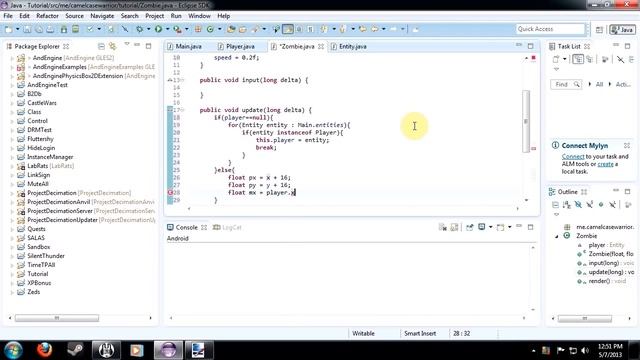The height and width of the screenshot is (360, 640).
Task: Expand the AndEngine project tree node
Action: coord(12,58)
